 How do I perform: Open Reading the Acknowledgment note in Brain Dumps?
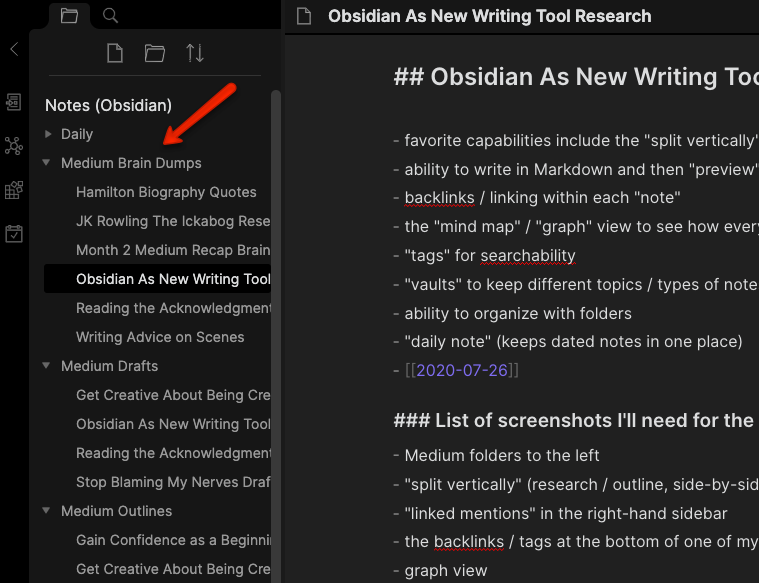click(173, 308)
